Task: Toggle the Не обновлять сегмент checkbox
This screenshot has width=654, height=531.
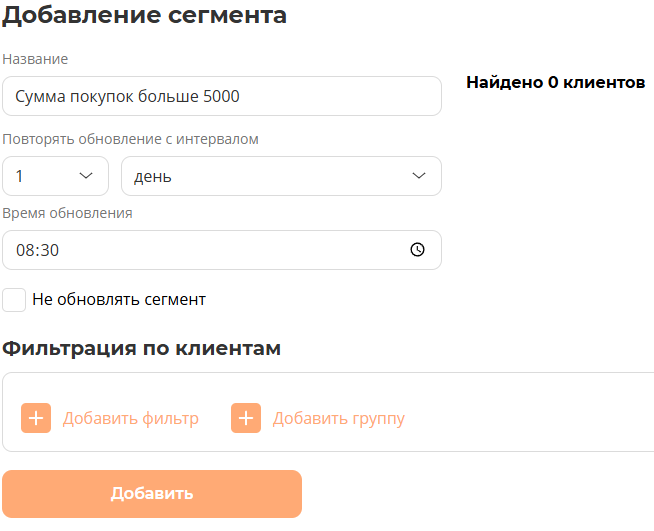Action: point(15,299)
